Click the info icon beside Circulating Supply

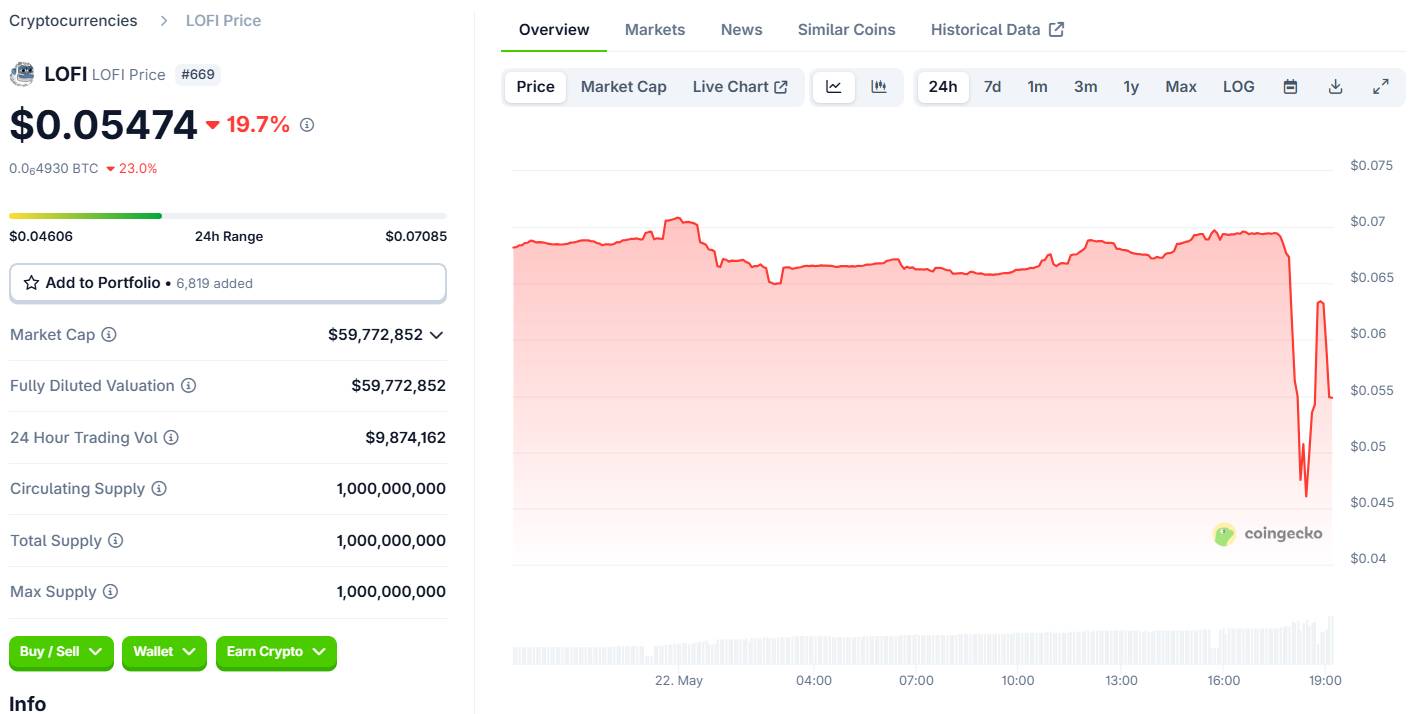[x=159, y=489]
